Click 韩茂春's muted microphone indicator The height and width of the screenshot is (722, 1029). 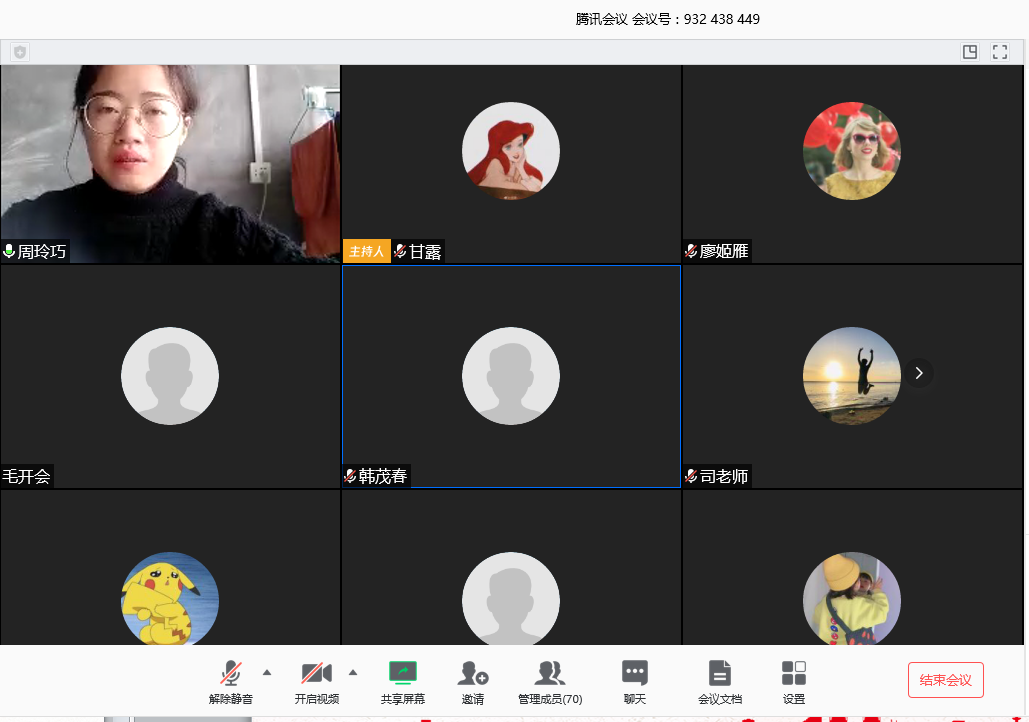pyautogui.click(x=350, y=476)
